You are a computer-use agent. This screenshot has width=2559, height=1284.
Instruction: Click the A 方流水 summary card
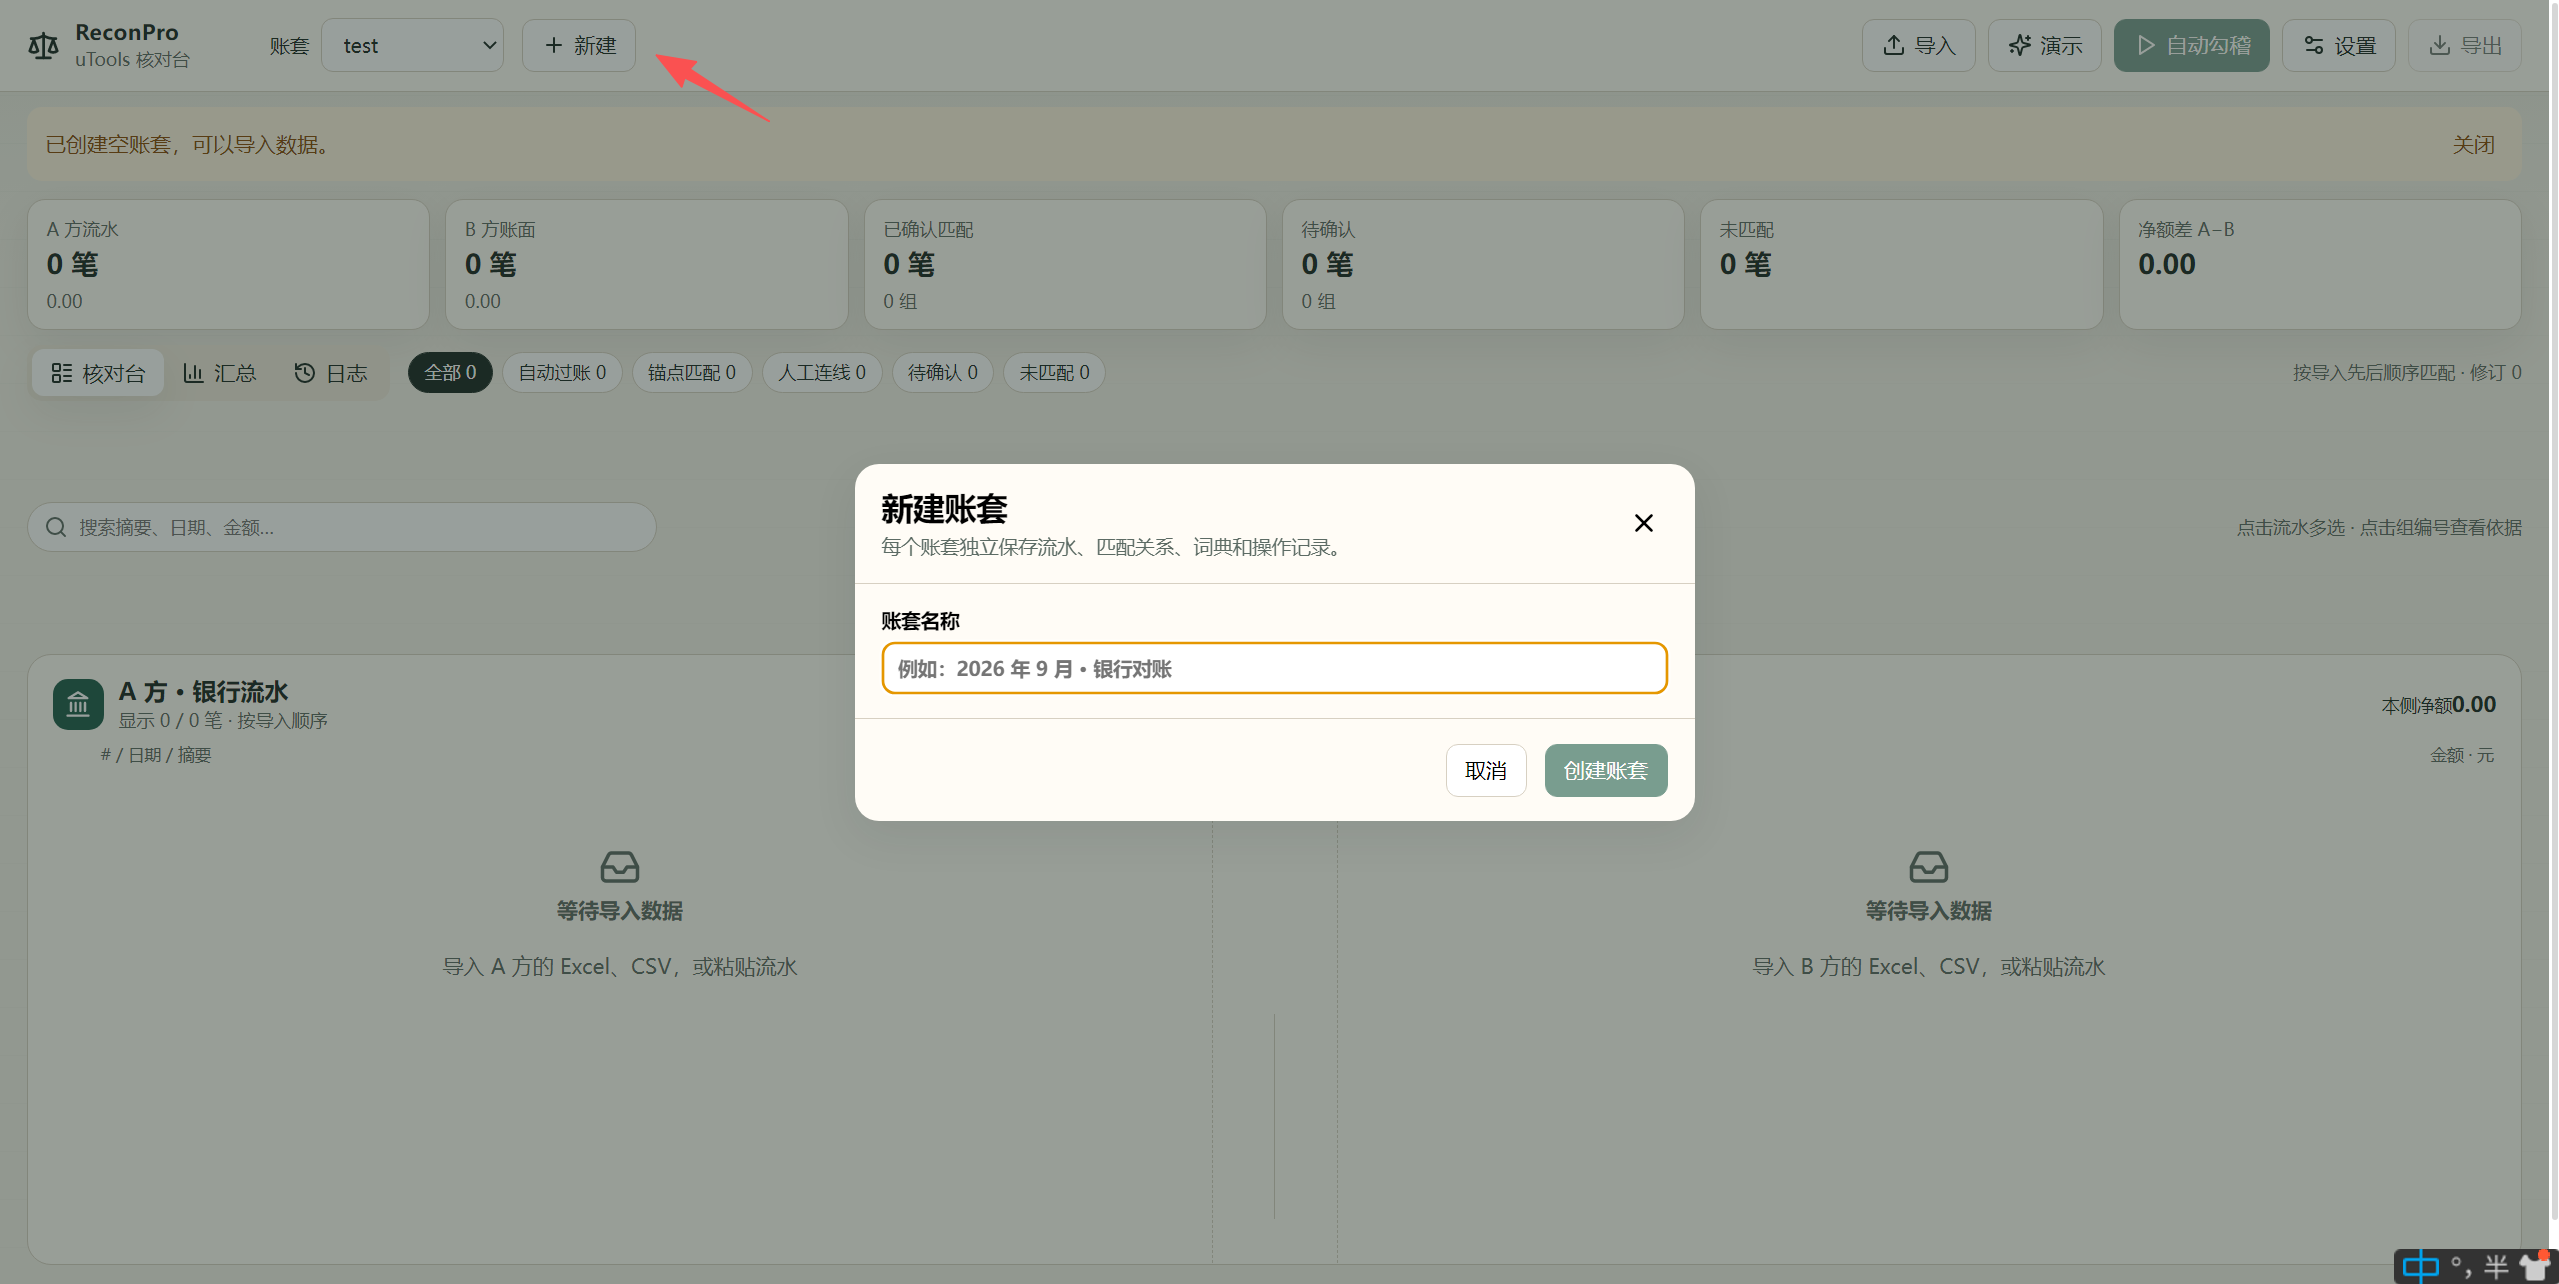[228, 264]
